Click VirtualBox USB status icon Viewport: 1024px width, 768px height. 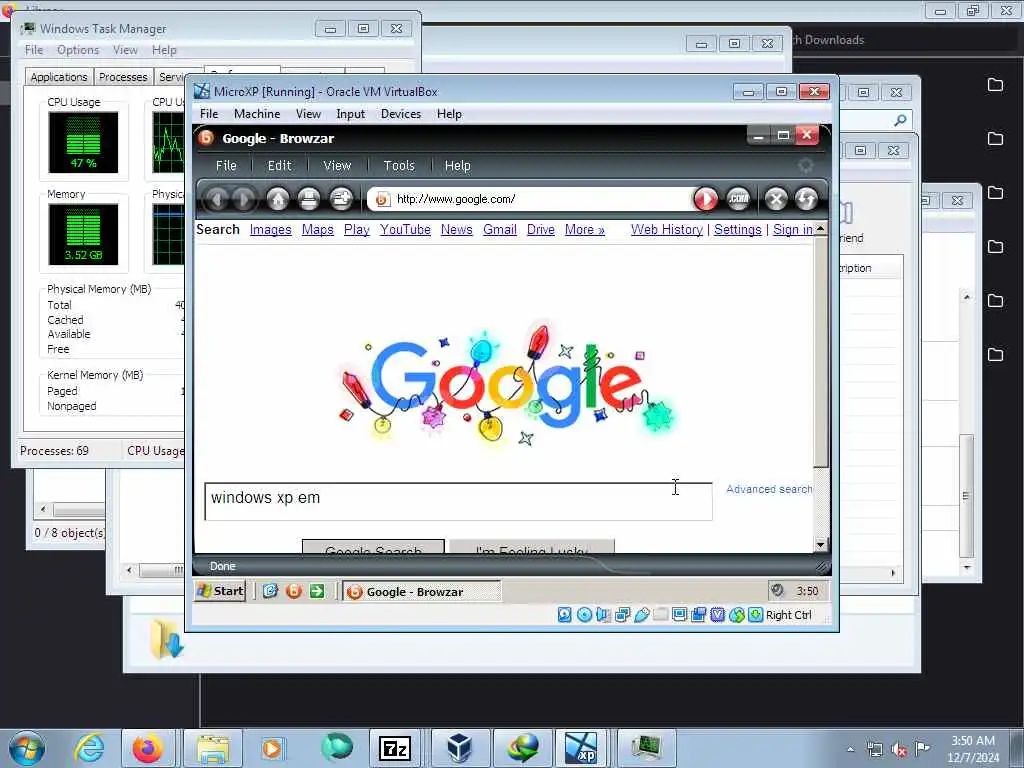(642, 615)
